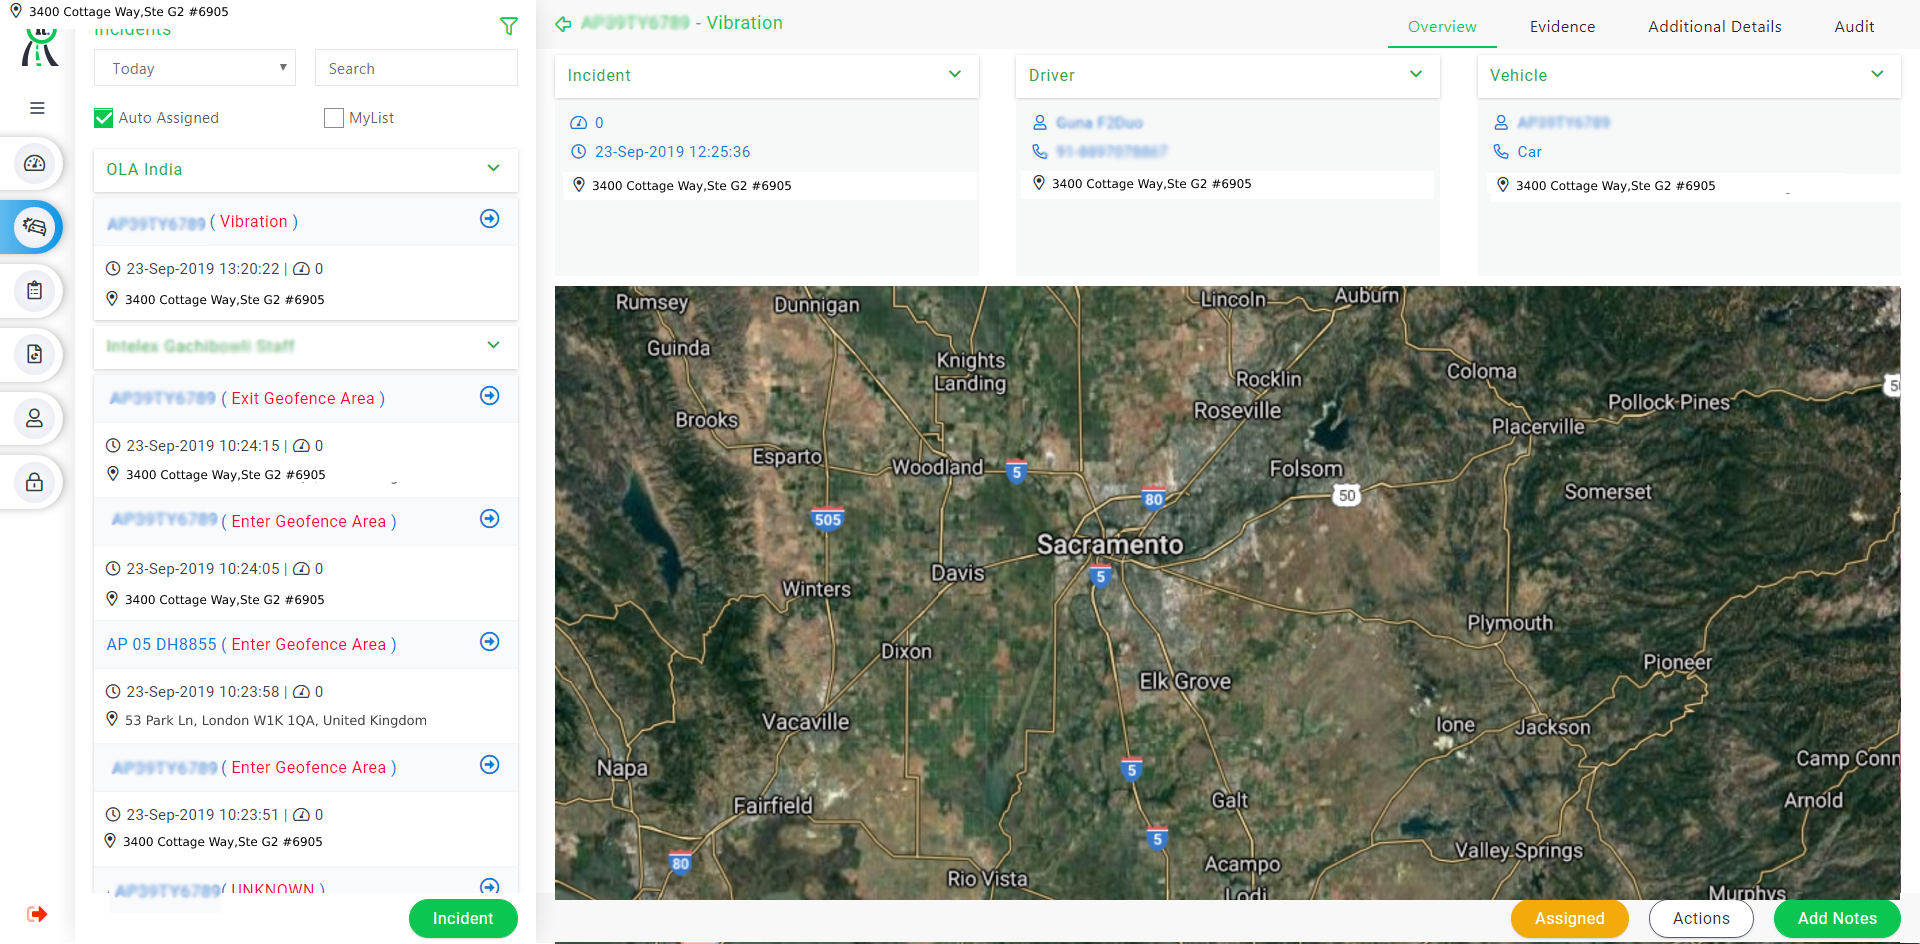Viewport: 1920px width, 944px height.
Task: Click the app logo
Action: pyautogui.click(x=40, y=48)
